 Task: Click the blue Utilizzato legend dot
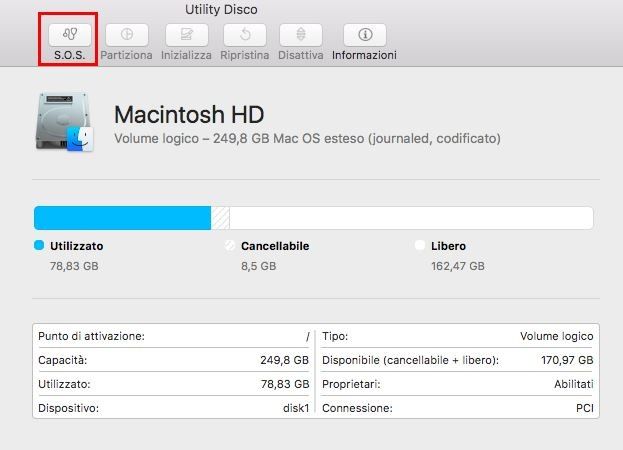point(39,245)
